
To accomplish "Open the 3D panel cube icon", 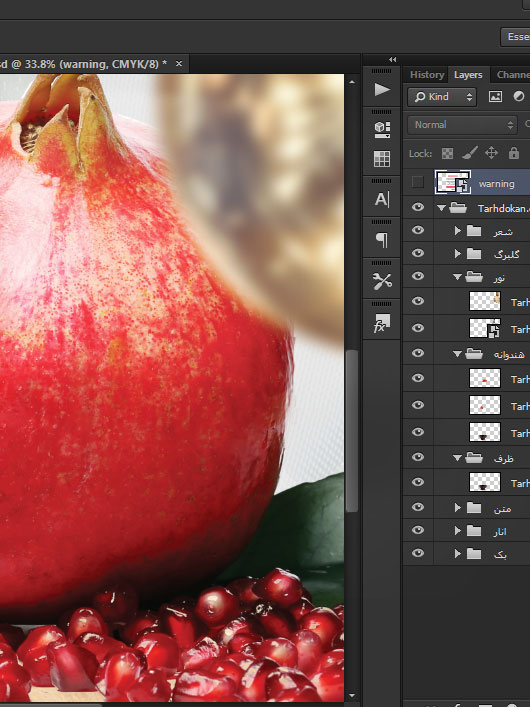I will 382,129.
